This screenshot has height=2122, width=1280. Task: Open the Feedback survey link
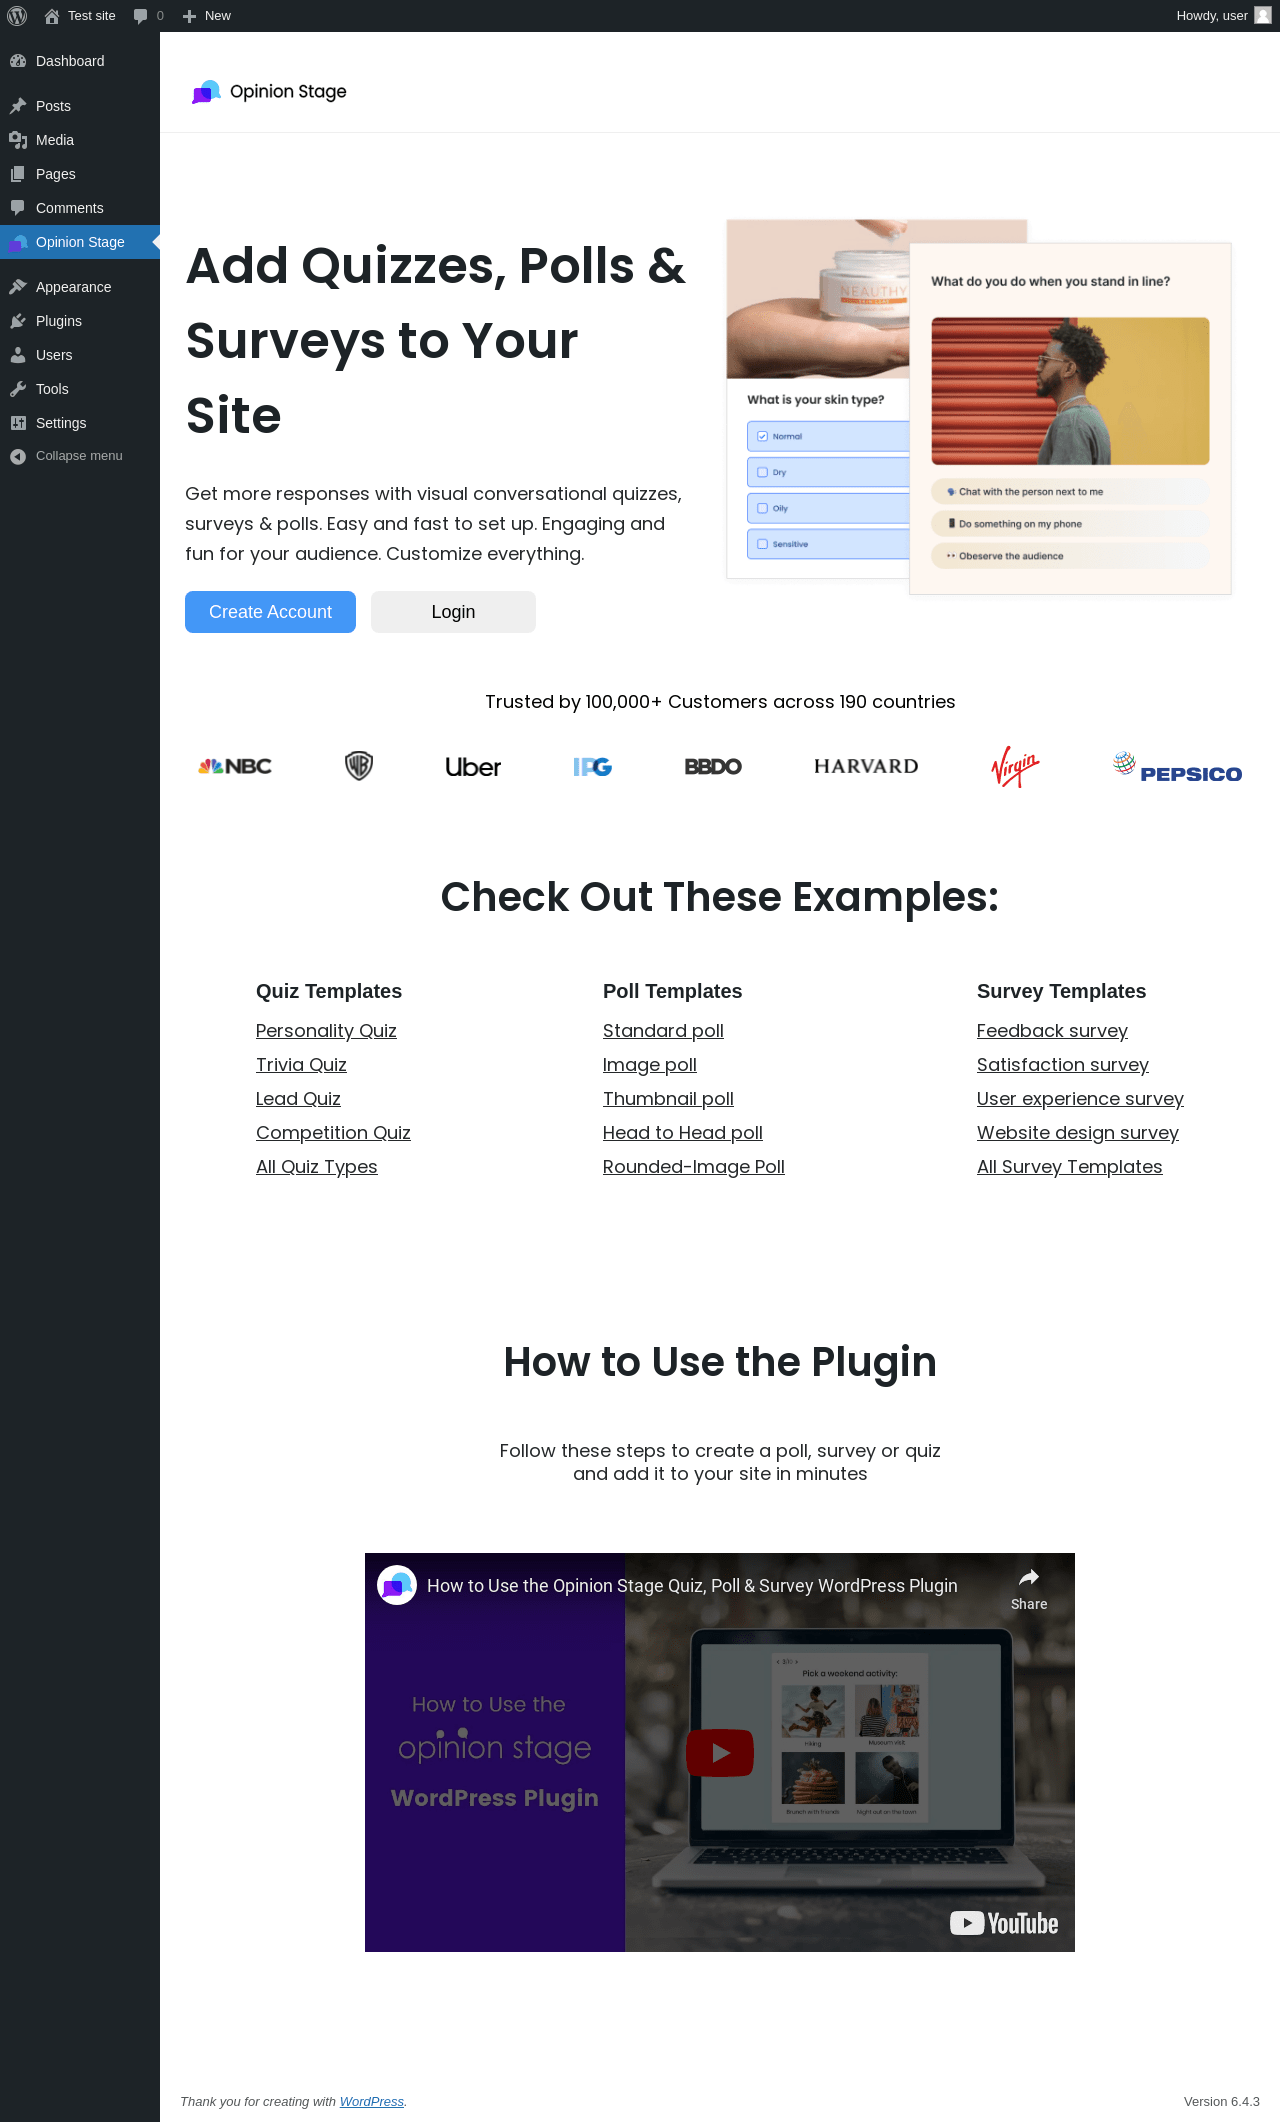click(1052, 1031)
